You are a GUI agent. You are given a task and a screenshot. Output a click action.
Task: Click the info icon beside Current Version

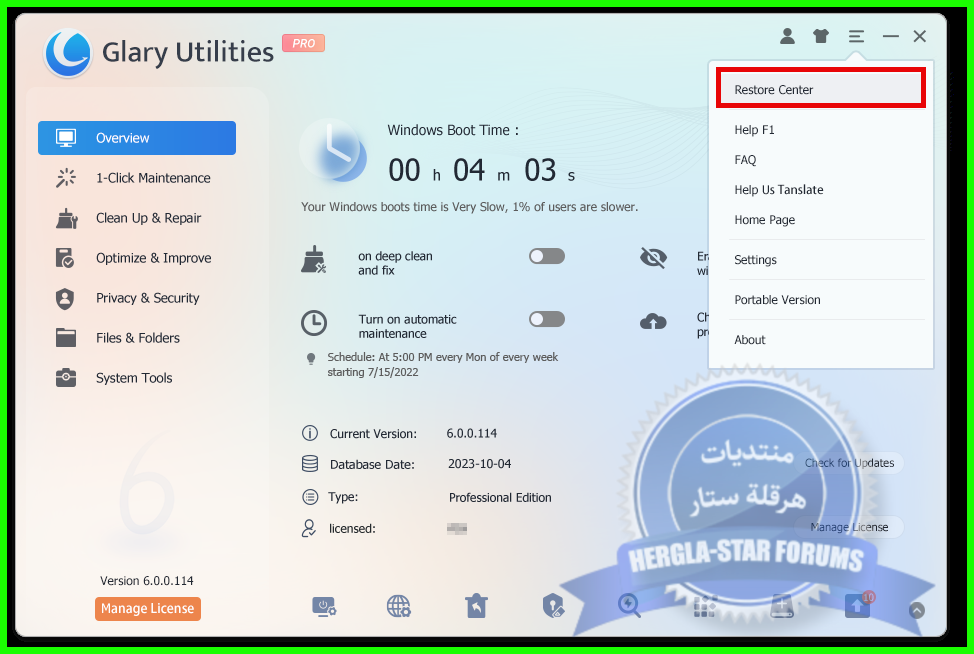[x=309, y=433]
